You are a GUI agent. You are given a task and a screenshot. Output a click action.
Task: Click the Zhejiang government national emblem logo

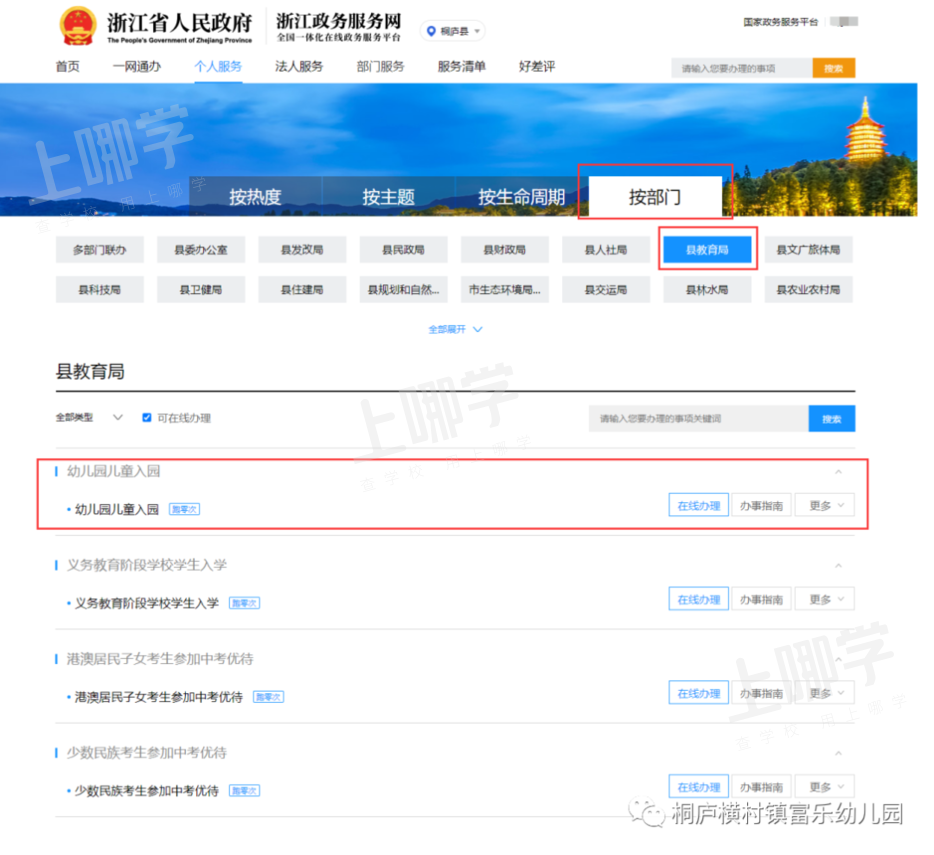click(x=77, y=26)
